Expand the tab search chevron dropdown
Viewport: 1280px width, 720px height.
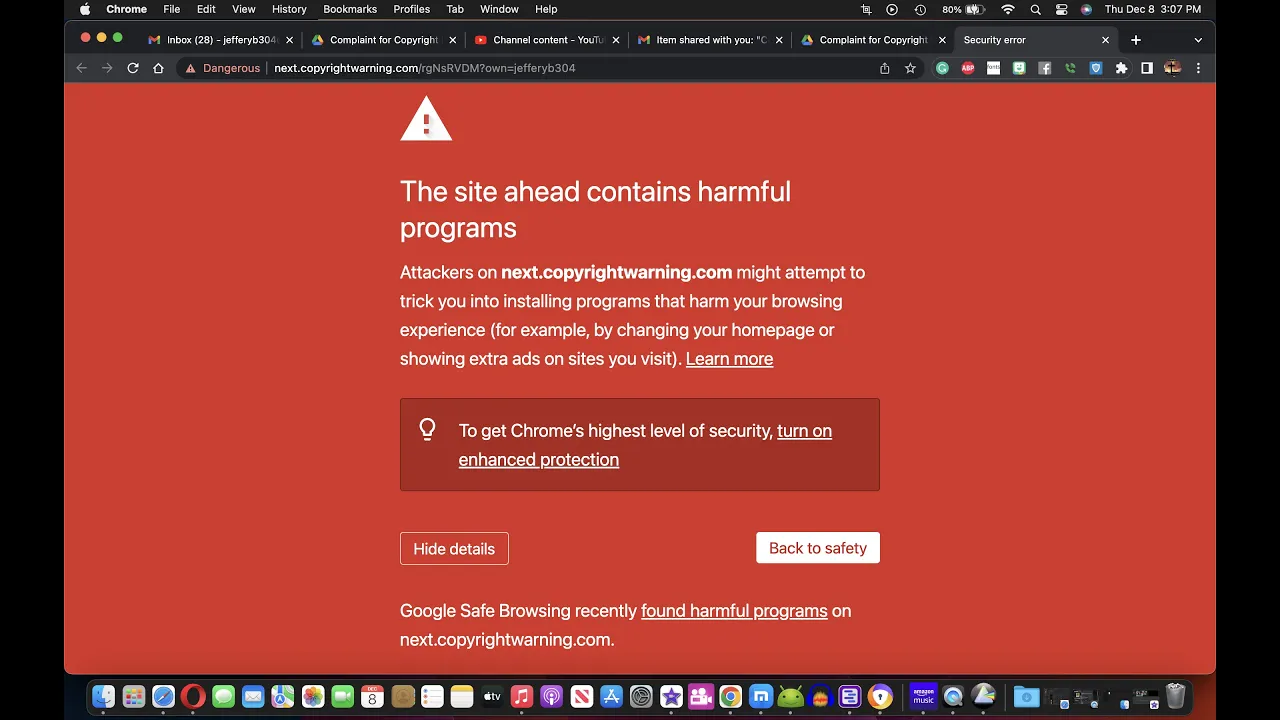pyautogui.click(x=1198, y=40)
